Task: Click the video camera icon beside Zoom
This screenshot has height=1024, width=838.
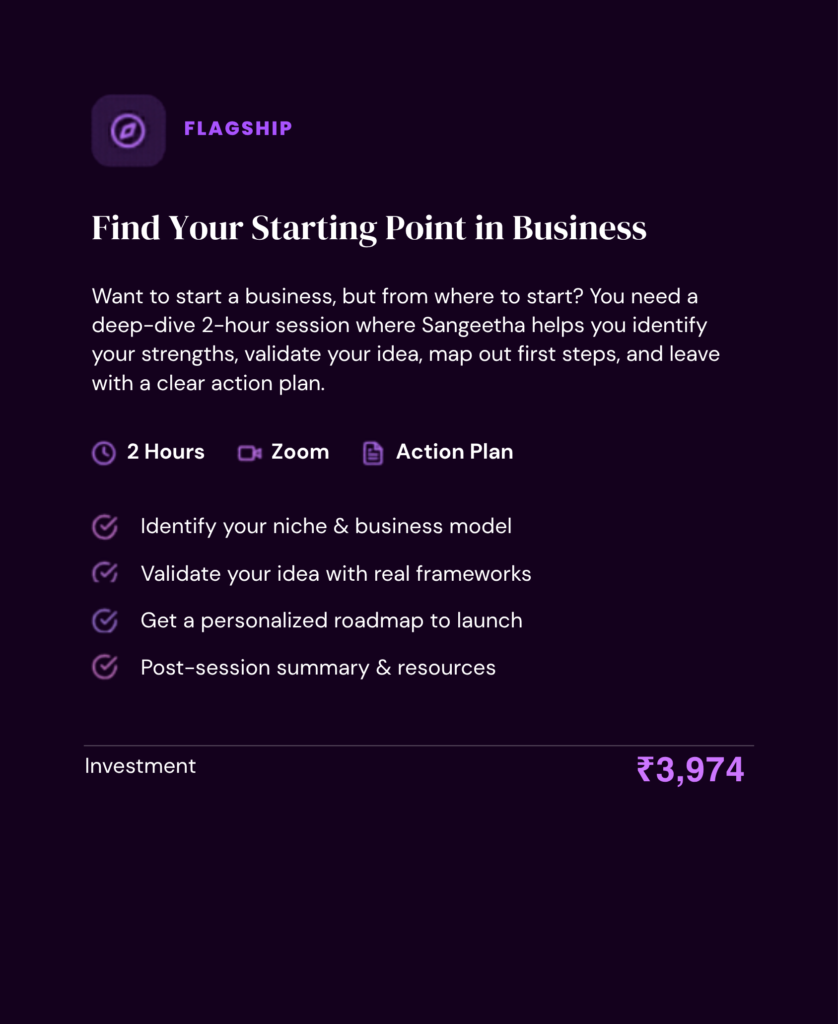Action: 249,453
